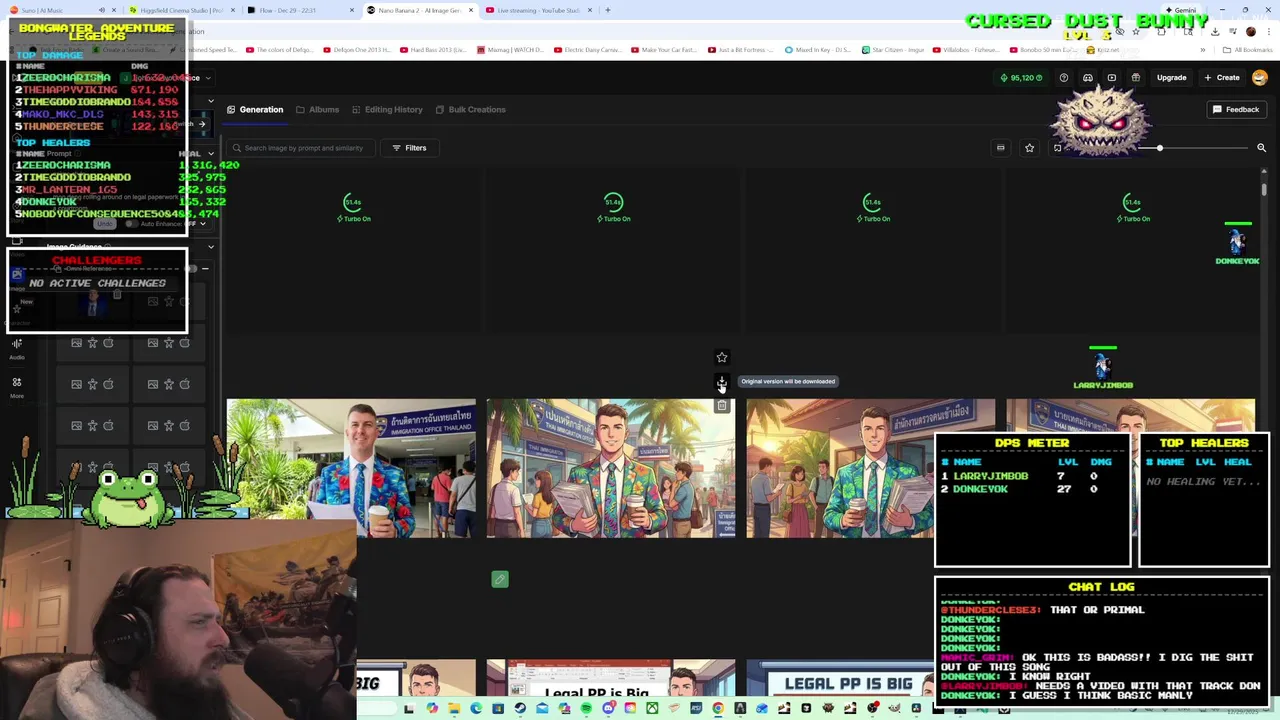
Task: Click the help question mark icon
Action: (1064, 77)
